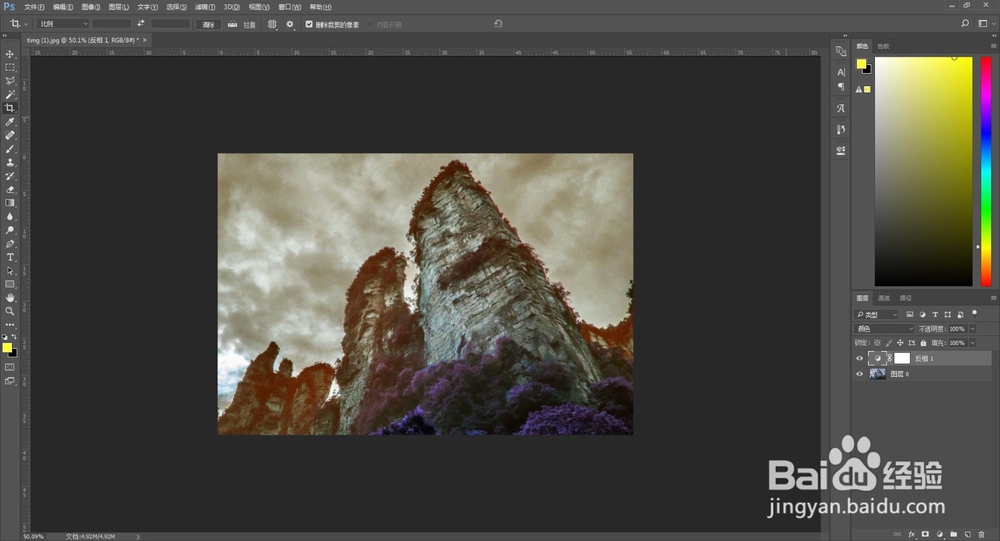Viewport: 1000px width, 541px height.
Task: Click the 清除 button in options bar
Action: pos(208,24)
